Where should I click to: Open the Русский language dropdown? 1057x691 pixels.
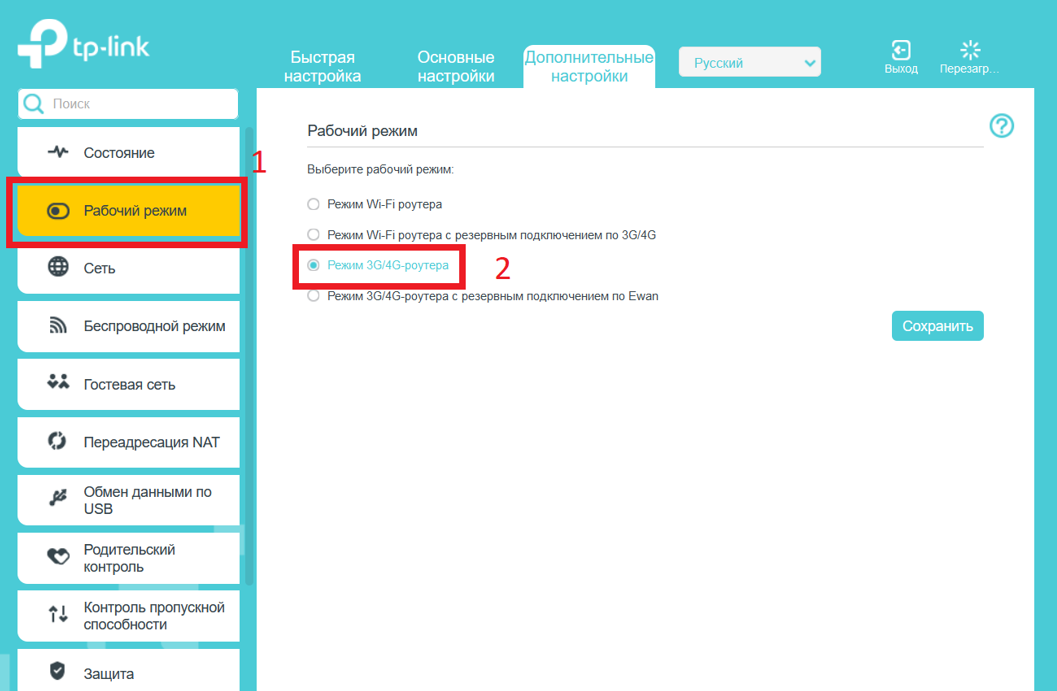pyautogui.click(x=749, y=62)
